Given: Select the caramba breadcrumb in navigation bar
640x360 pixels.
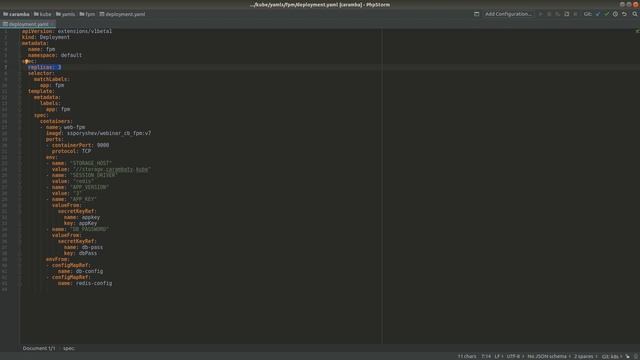Looking at the screenshot, I should pyautogui.click(x=16, y=14).
